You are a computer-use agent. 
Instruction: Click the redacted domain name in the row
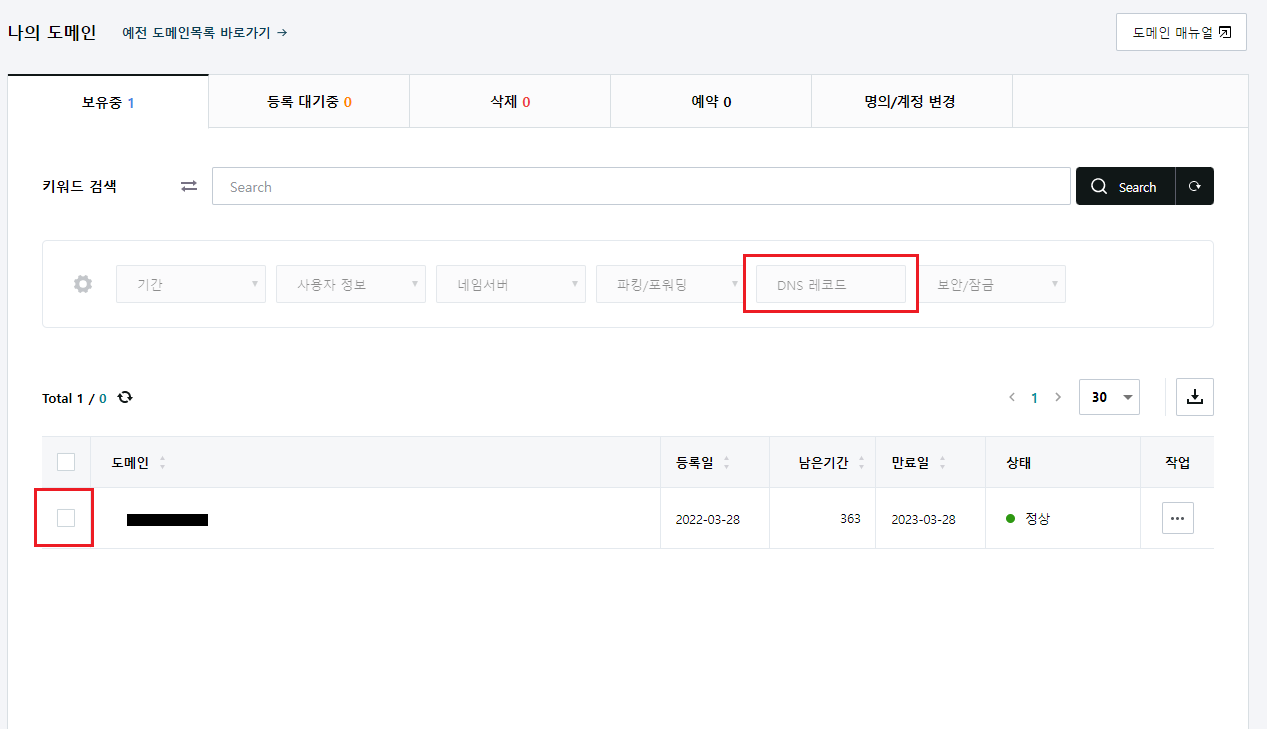[167, 519]
